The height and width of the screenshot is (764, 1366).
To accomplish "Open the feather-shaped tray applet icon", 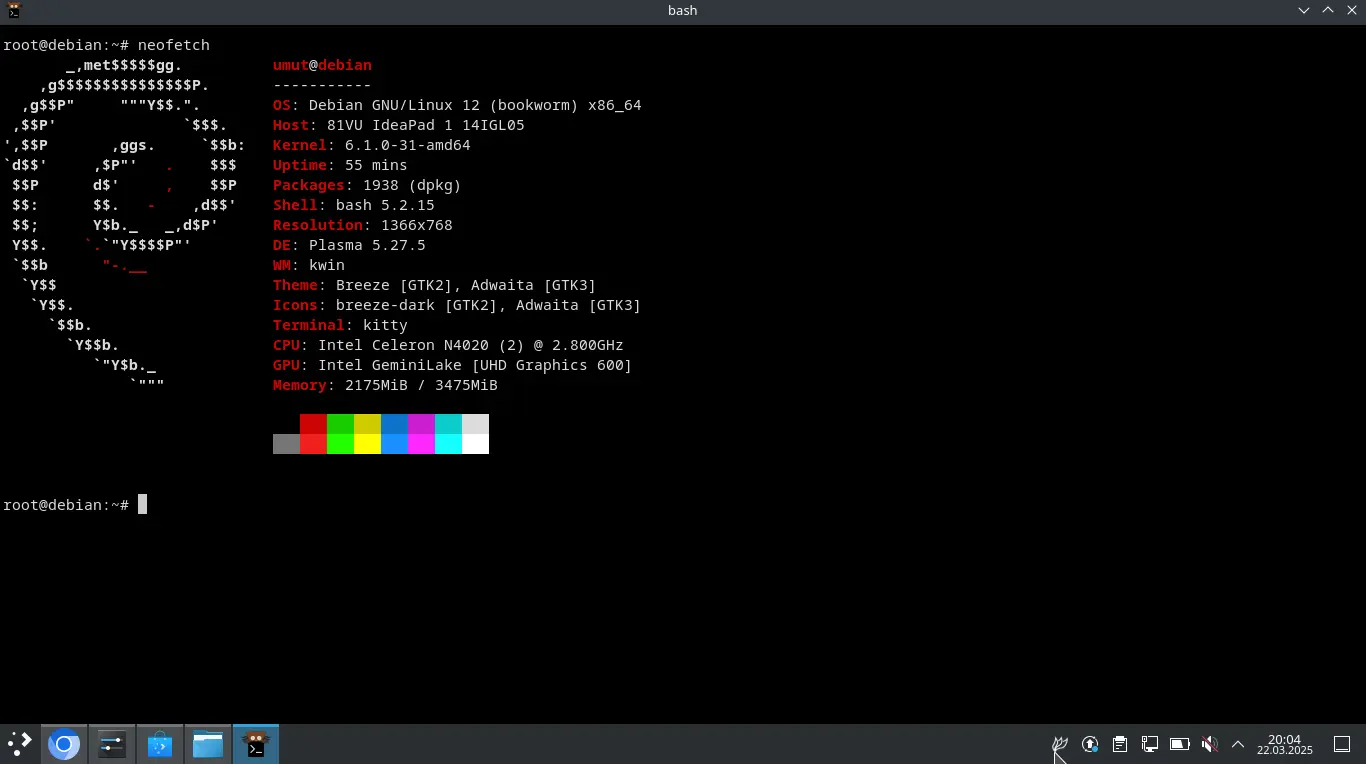I will [x=1060, y=744].
